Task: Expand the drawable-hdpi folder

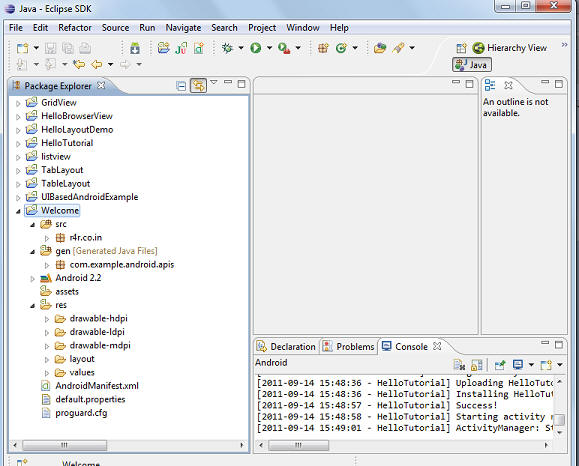Action: click(x=47, y=319)
